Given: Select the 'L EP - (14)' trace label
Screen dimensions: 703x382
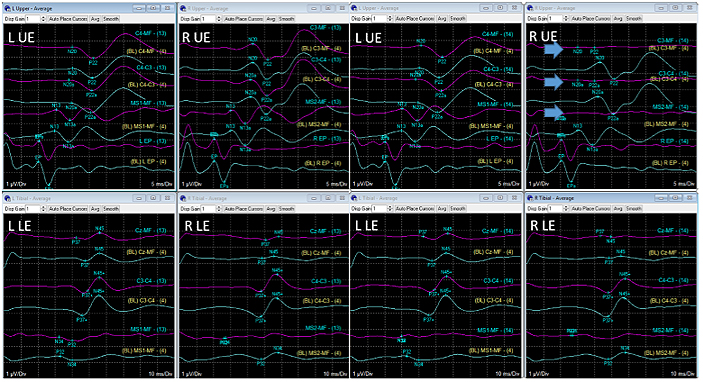Looking at the screenshot, I should (499, 139).
